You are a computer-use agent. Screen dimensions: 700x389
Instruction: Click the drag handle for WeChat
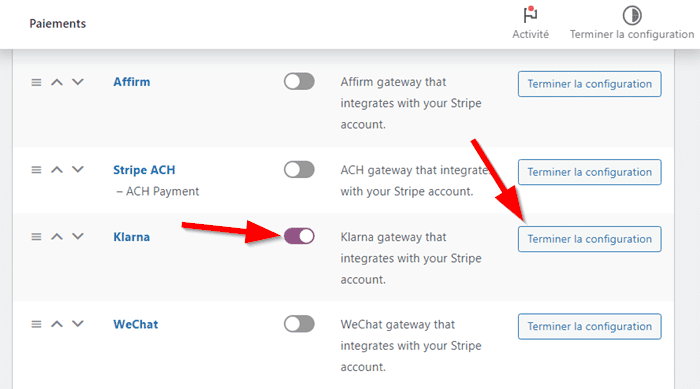(x=36, y=324)
